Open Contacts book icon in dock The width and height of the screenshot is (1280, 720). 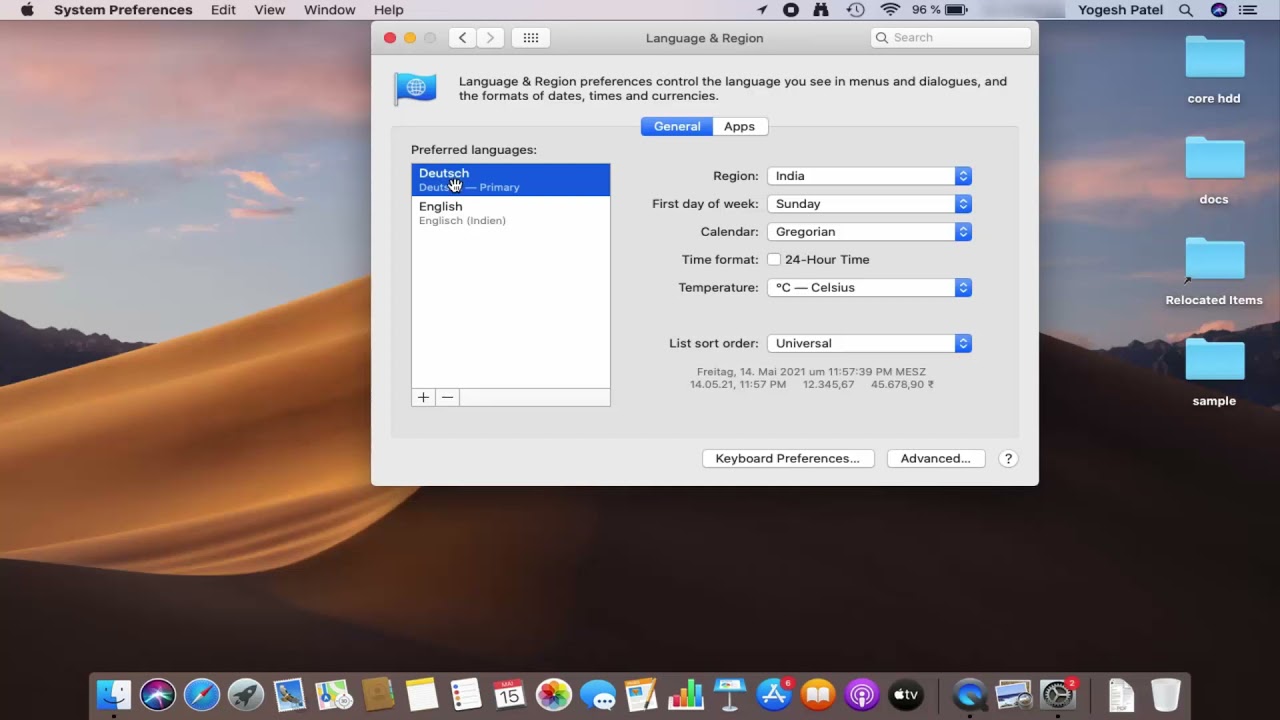point(378,694)
